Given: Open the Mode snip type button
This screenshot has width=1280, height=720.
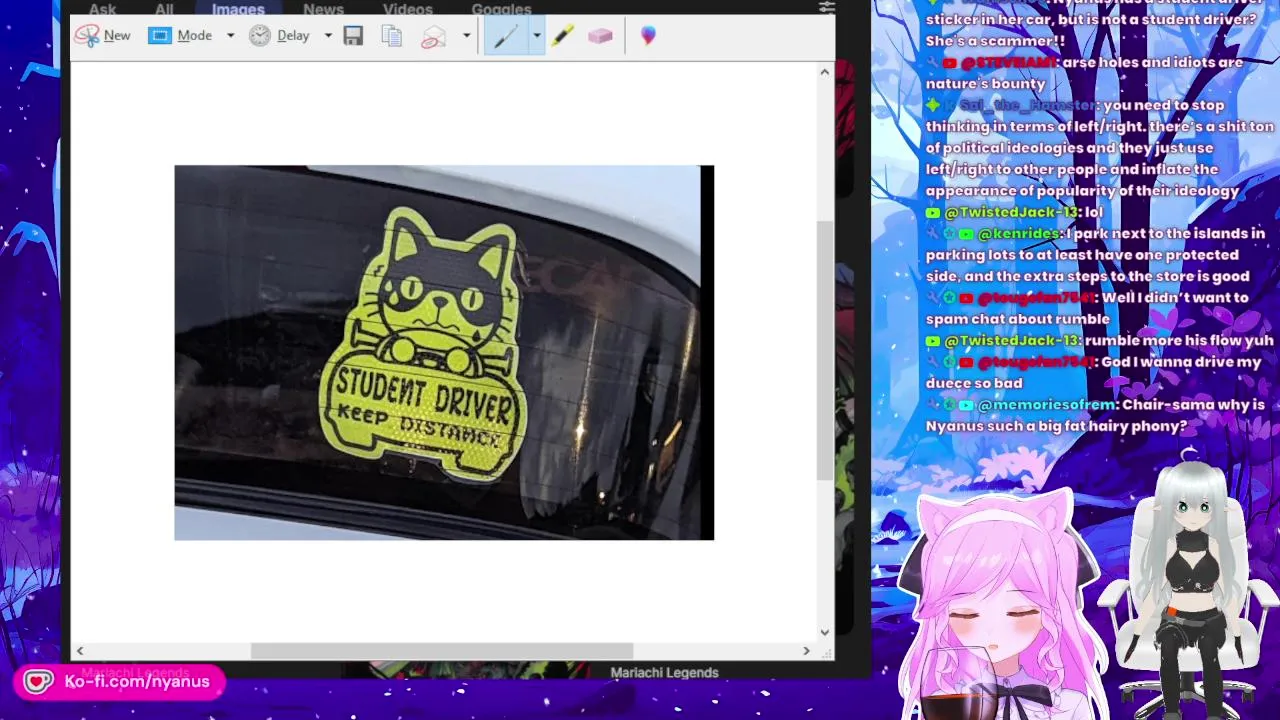Looking at the screenshot, I should [x=180, y=35].
